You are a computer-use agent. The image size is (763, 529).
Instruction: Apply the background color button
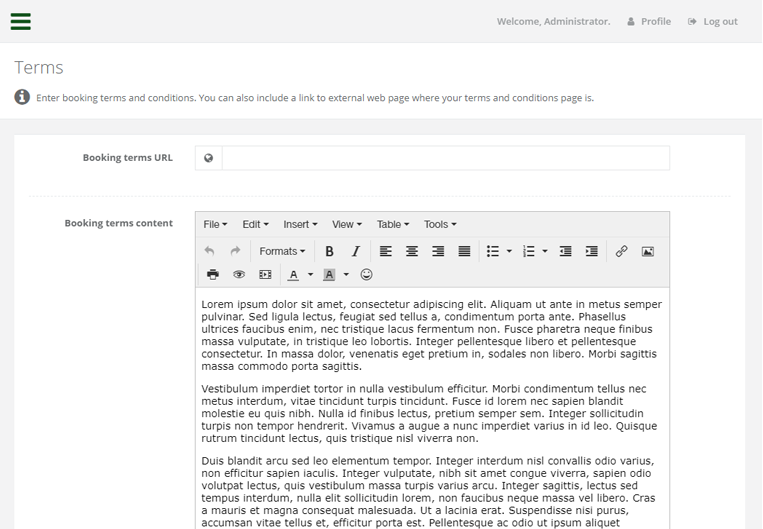coord(329,274)
